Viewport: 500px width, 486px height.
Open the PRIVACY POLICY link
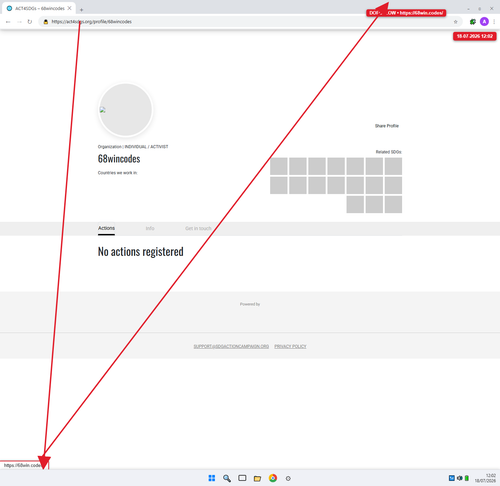(x=290, y=346)
